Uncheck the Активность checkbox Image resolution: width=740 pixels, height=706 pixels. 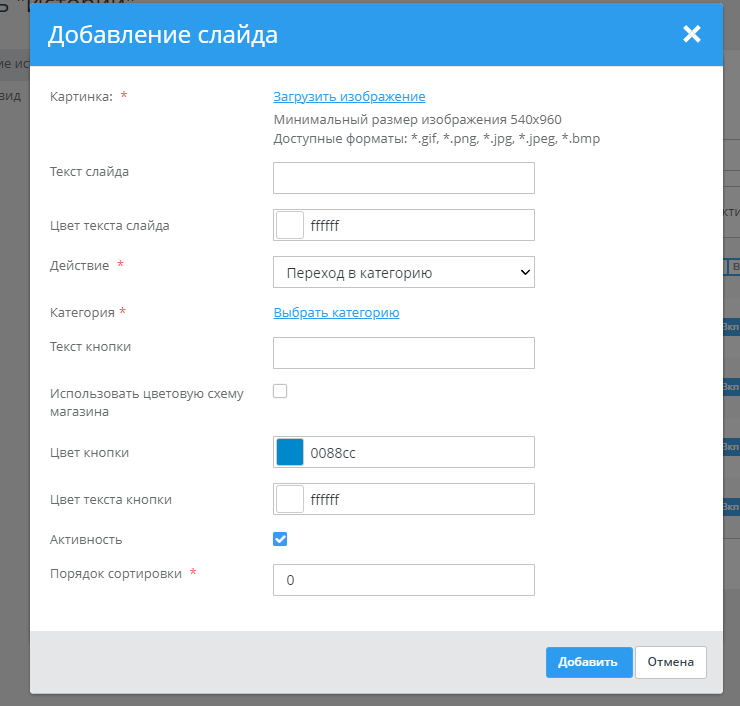tap(280, 539)
